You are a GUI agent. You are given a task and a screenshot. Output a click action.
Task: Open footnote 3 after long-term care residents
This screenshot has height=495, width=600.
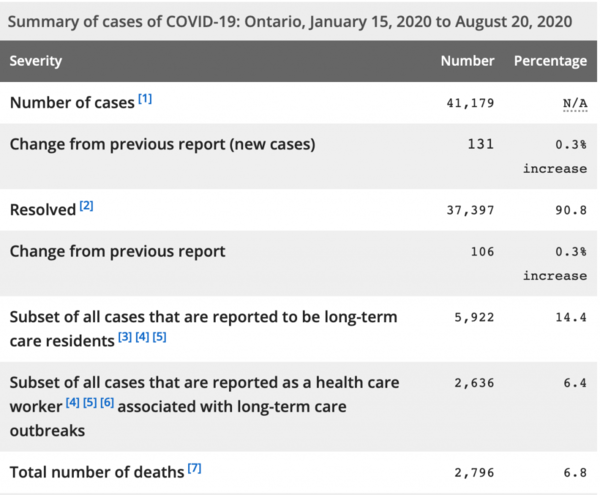tap(126, 337)
